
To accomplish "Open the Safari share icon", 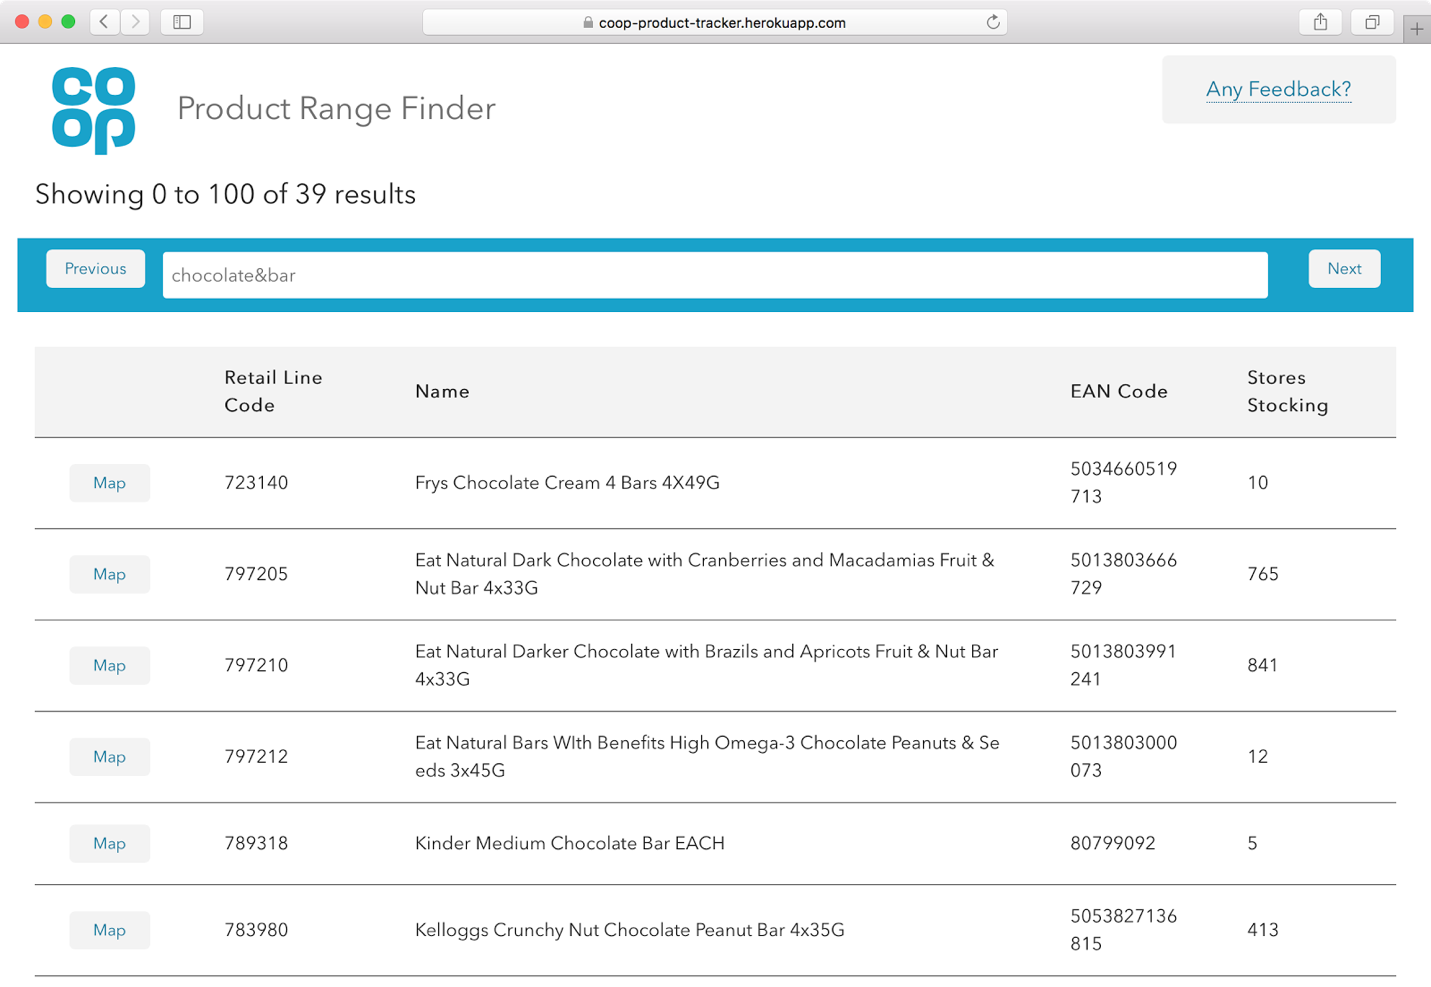I will click(1321, 21).
